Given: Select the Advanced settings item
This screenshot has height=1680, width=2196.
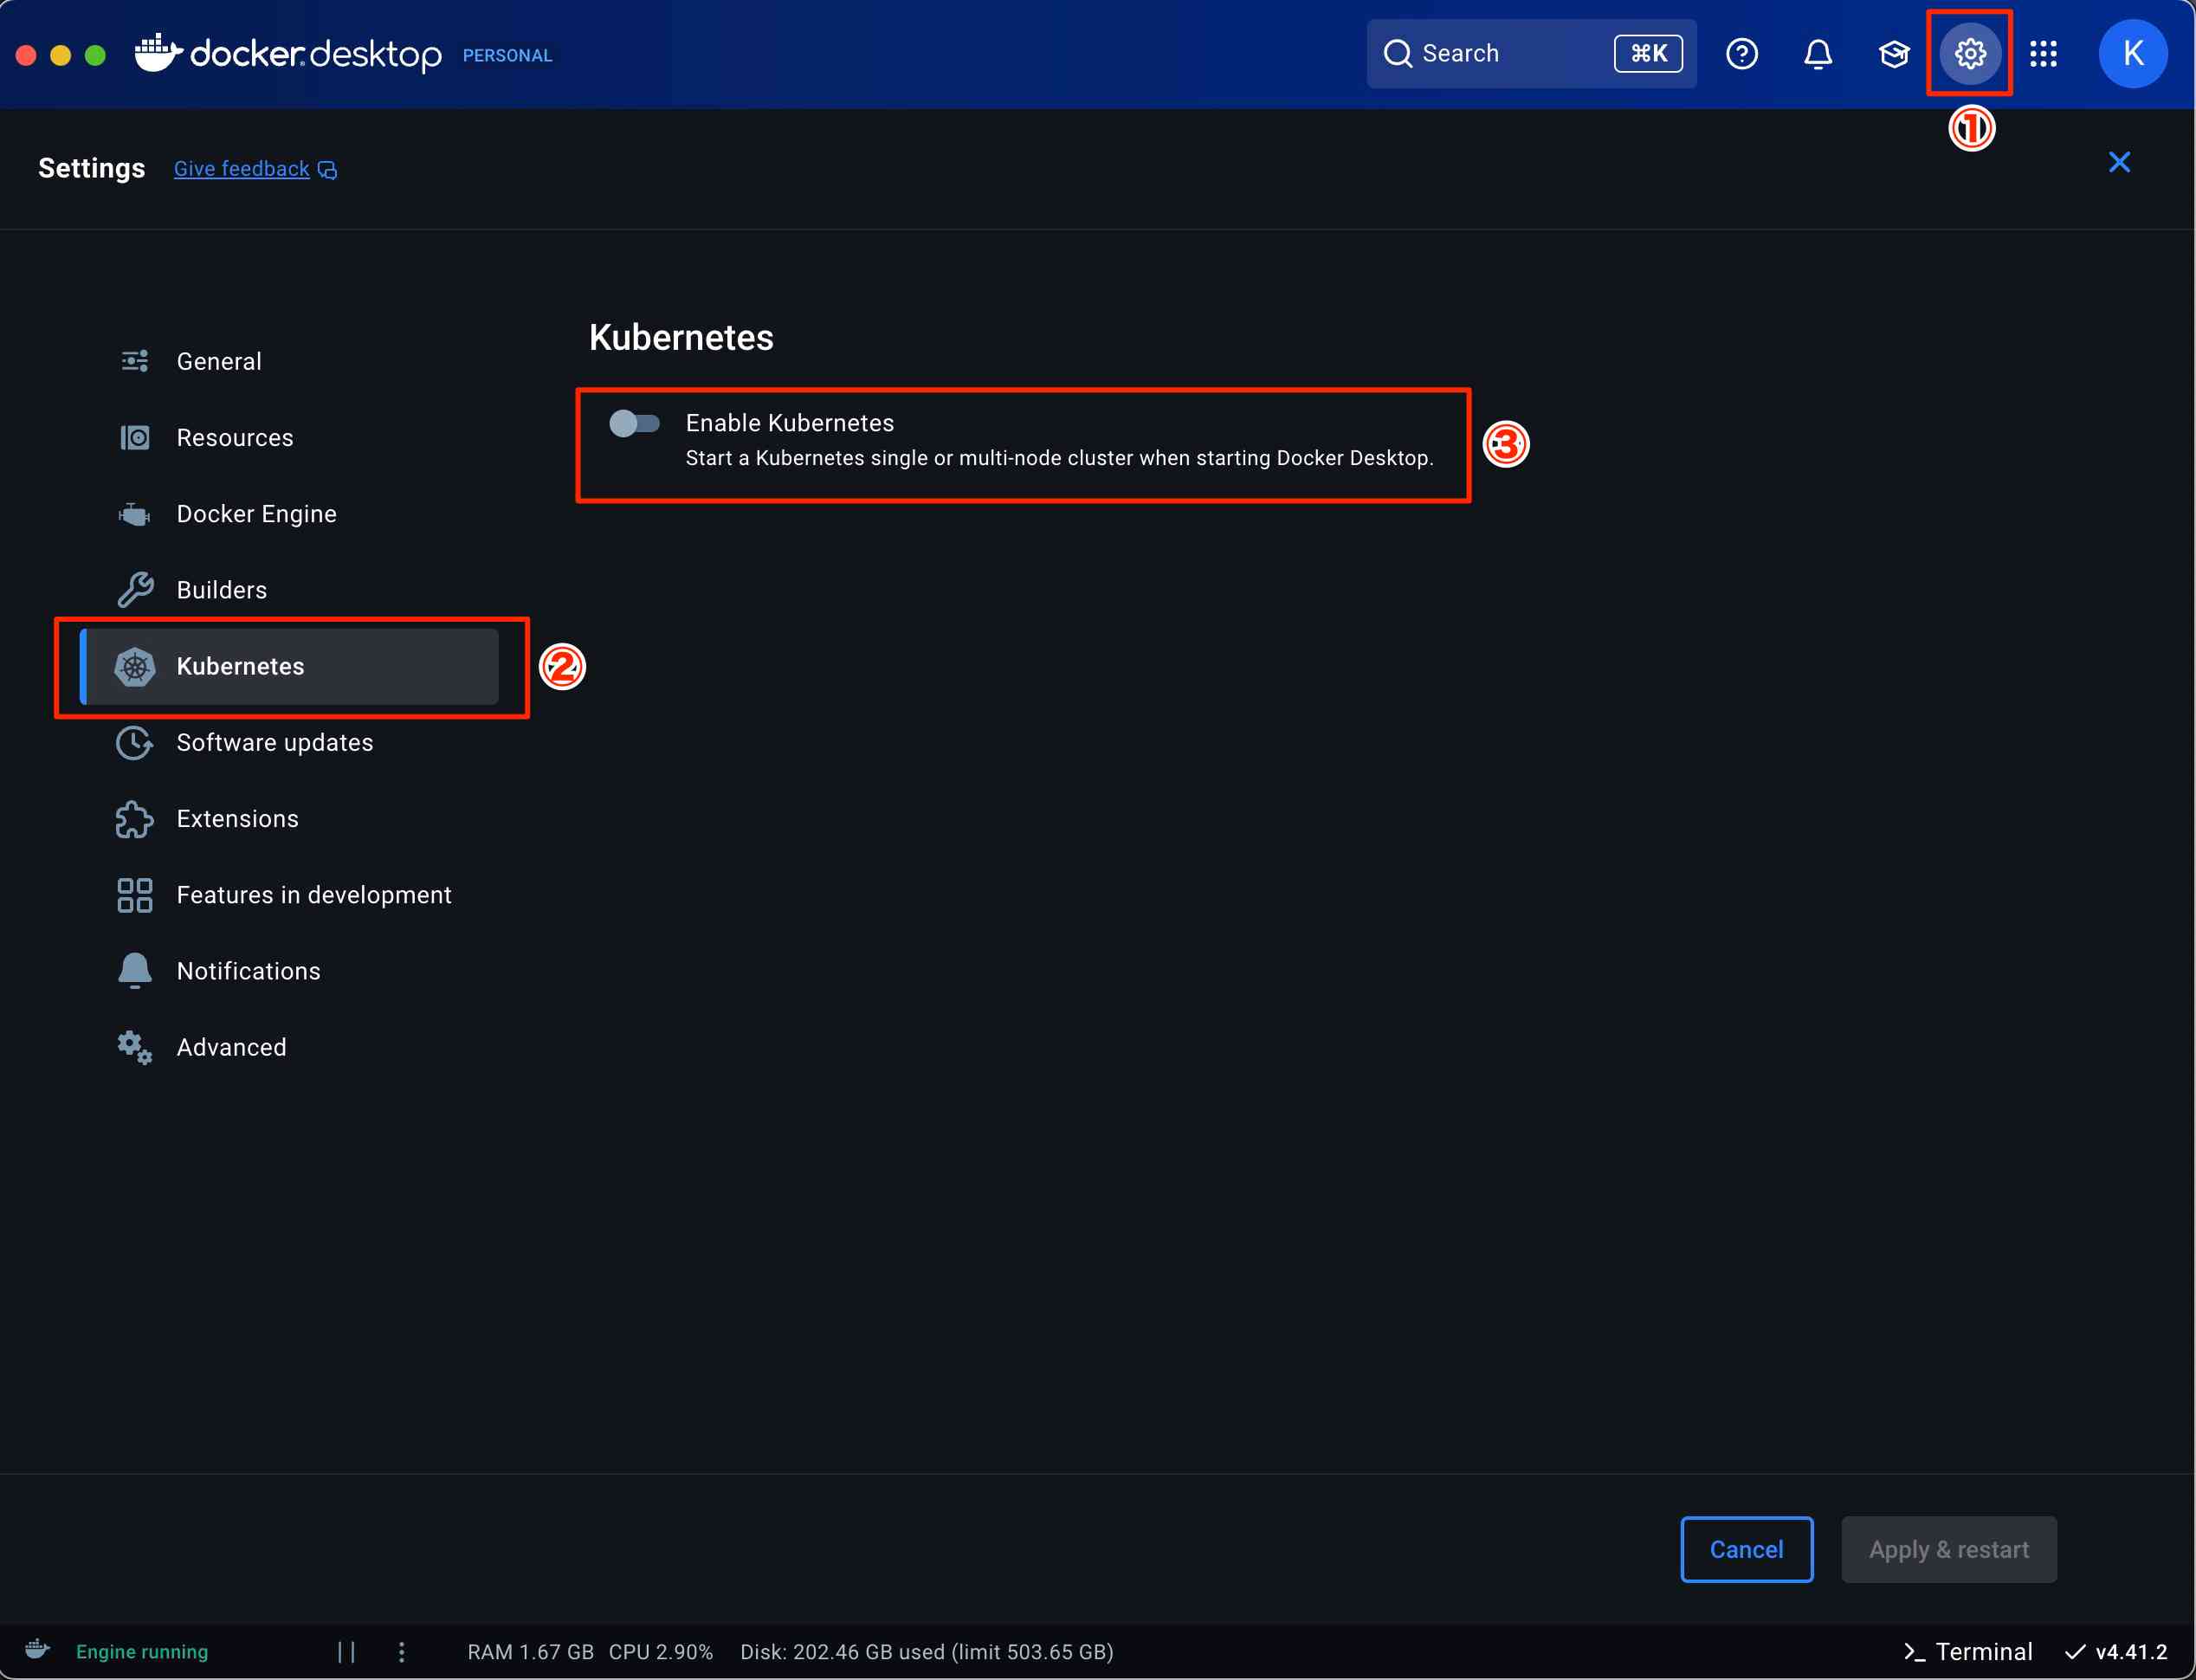Looking at the screenshot, I should pyautogui.click(x=231, y=1046).
